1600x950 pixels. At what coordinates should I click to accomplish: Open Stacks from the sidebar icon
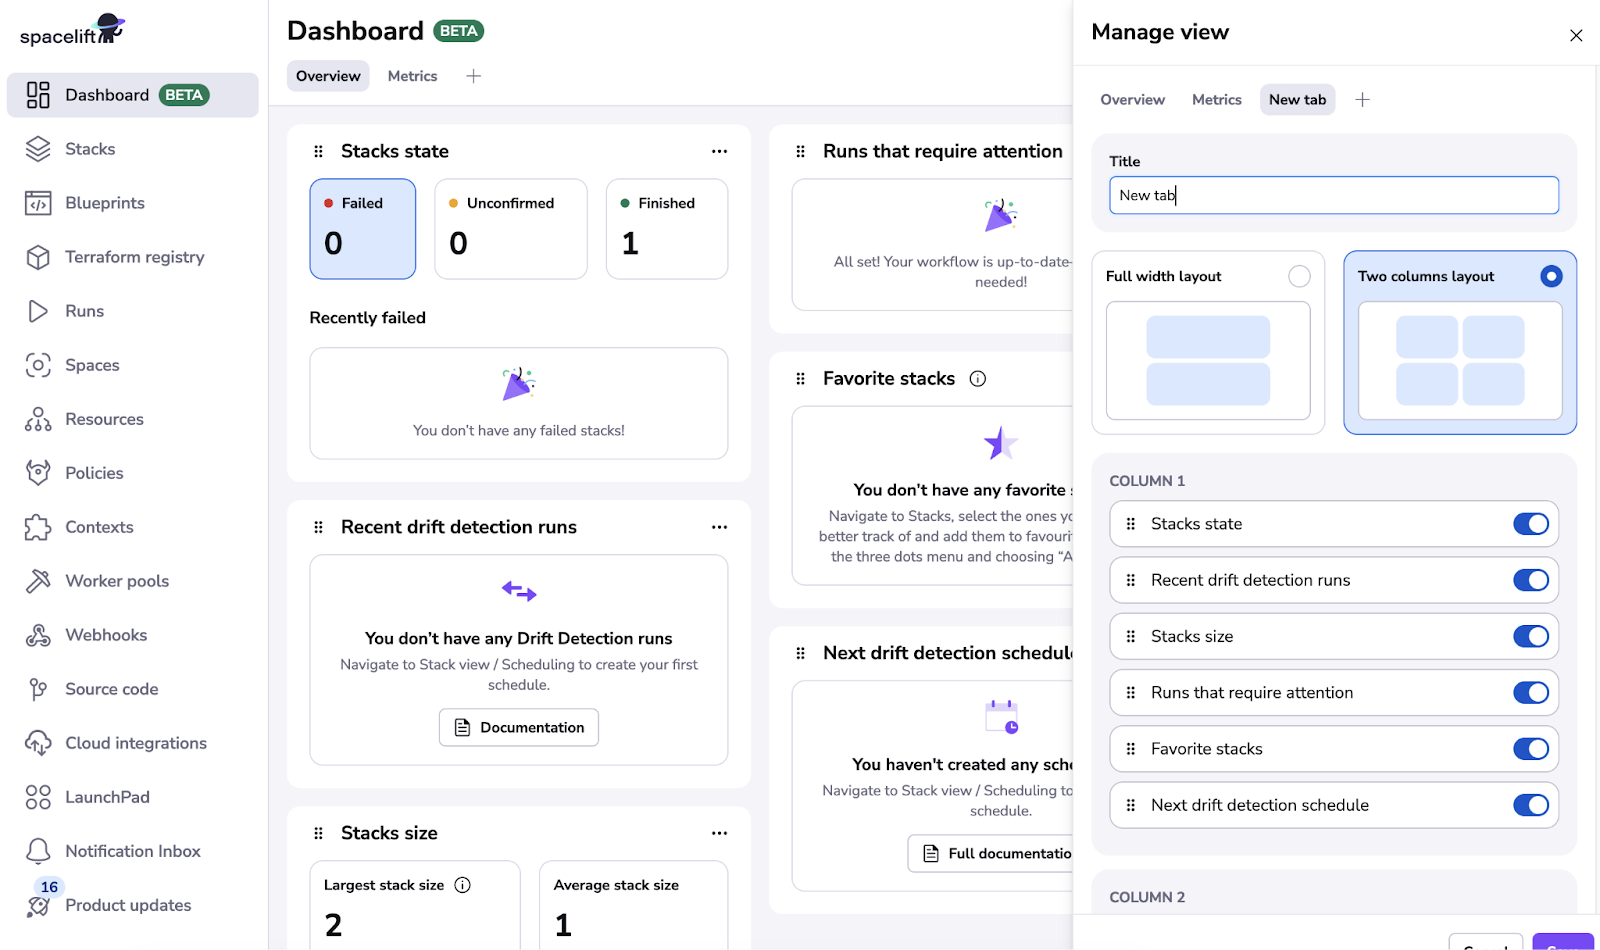[x=38, y=149]
